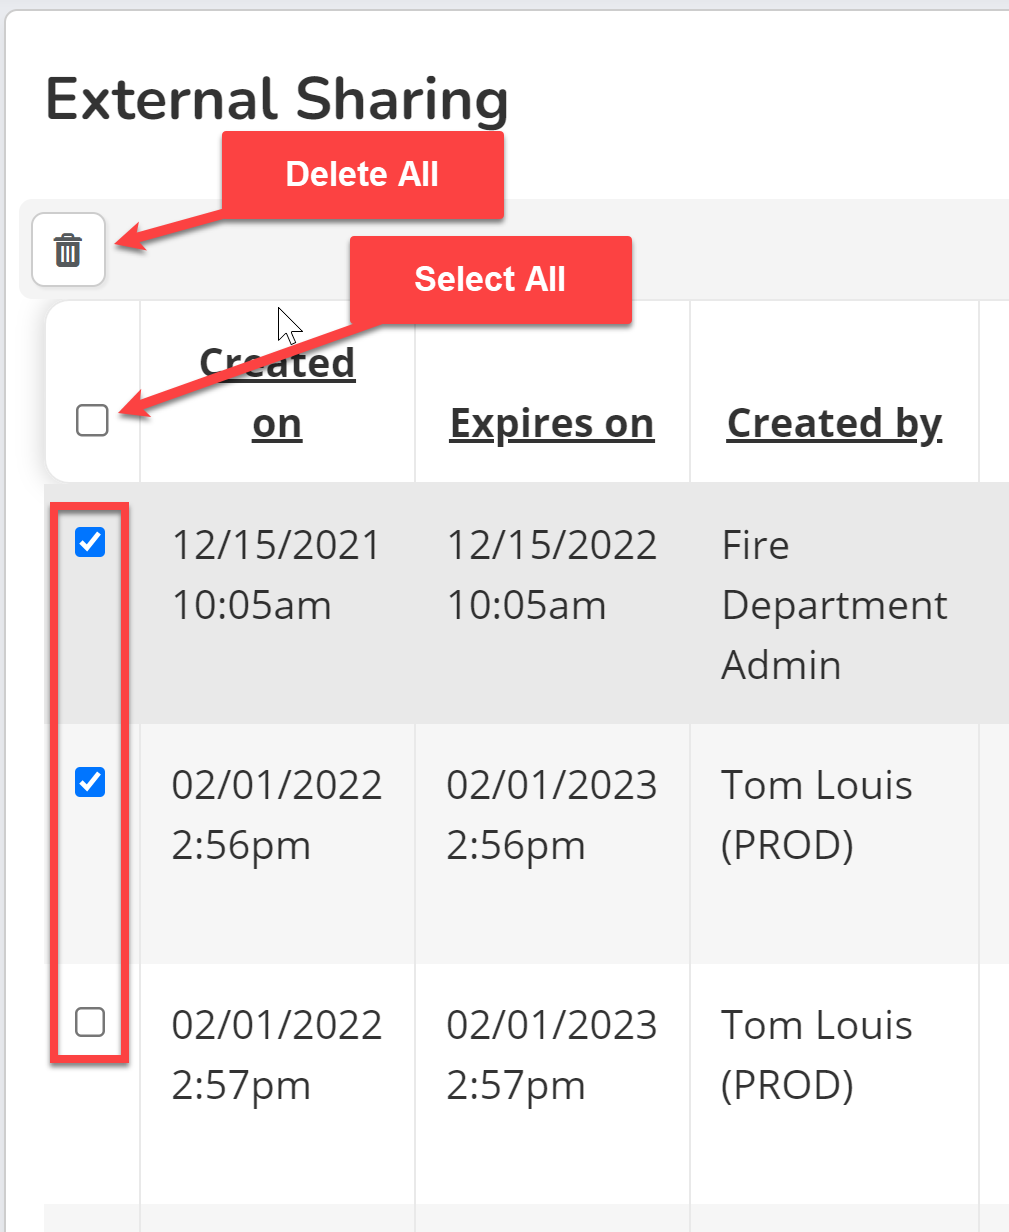Click the red Delete All callout
Screen dimensions: 1009x1232
(362, 175)
